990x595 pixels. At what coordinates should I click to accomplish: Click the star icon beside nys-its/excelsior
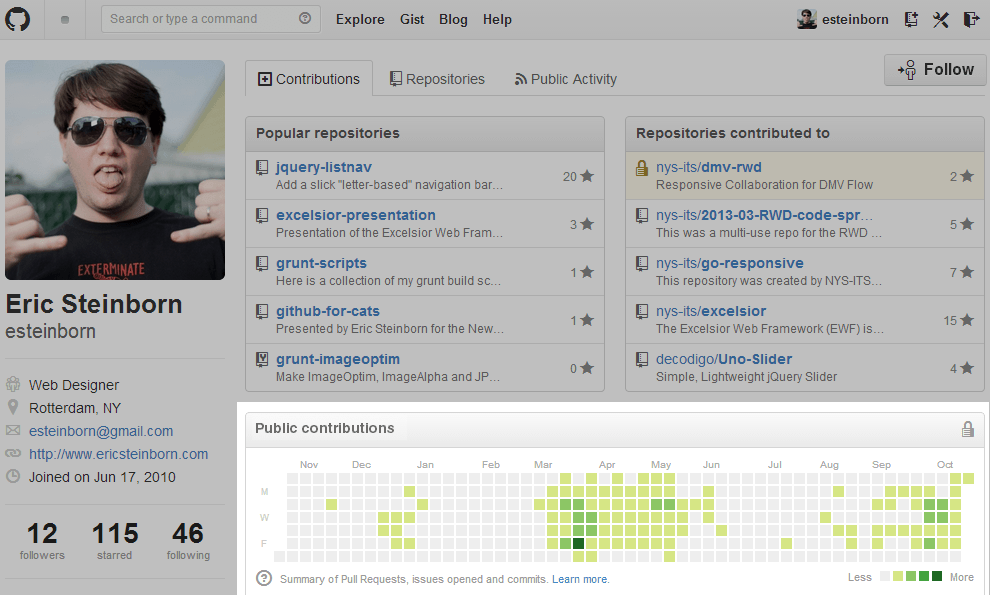click(x=967, y=320)
